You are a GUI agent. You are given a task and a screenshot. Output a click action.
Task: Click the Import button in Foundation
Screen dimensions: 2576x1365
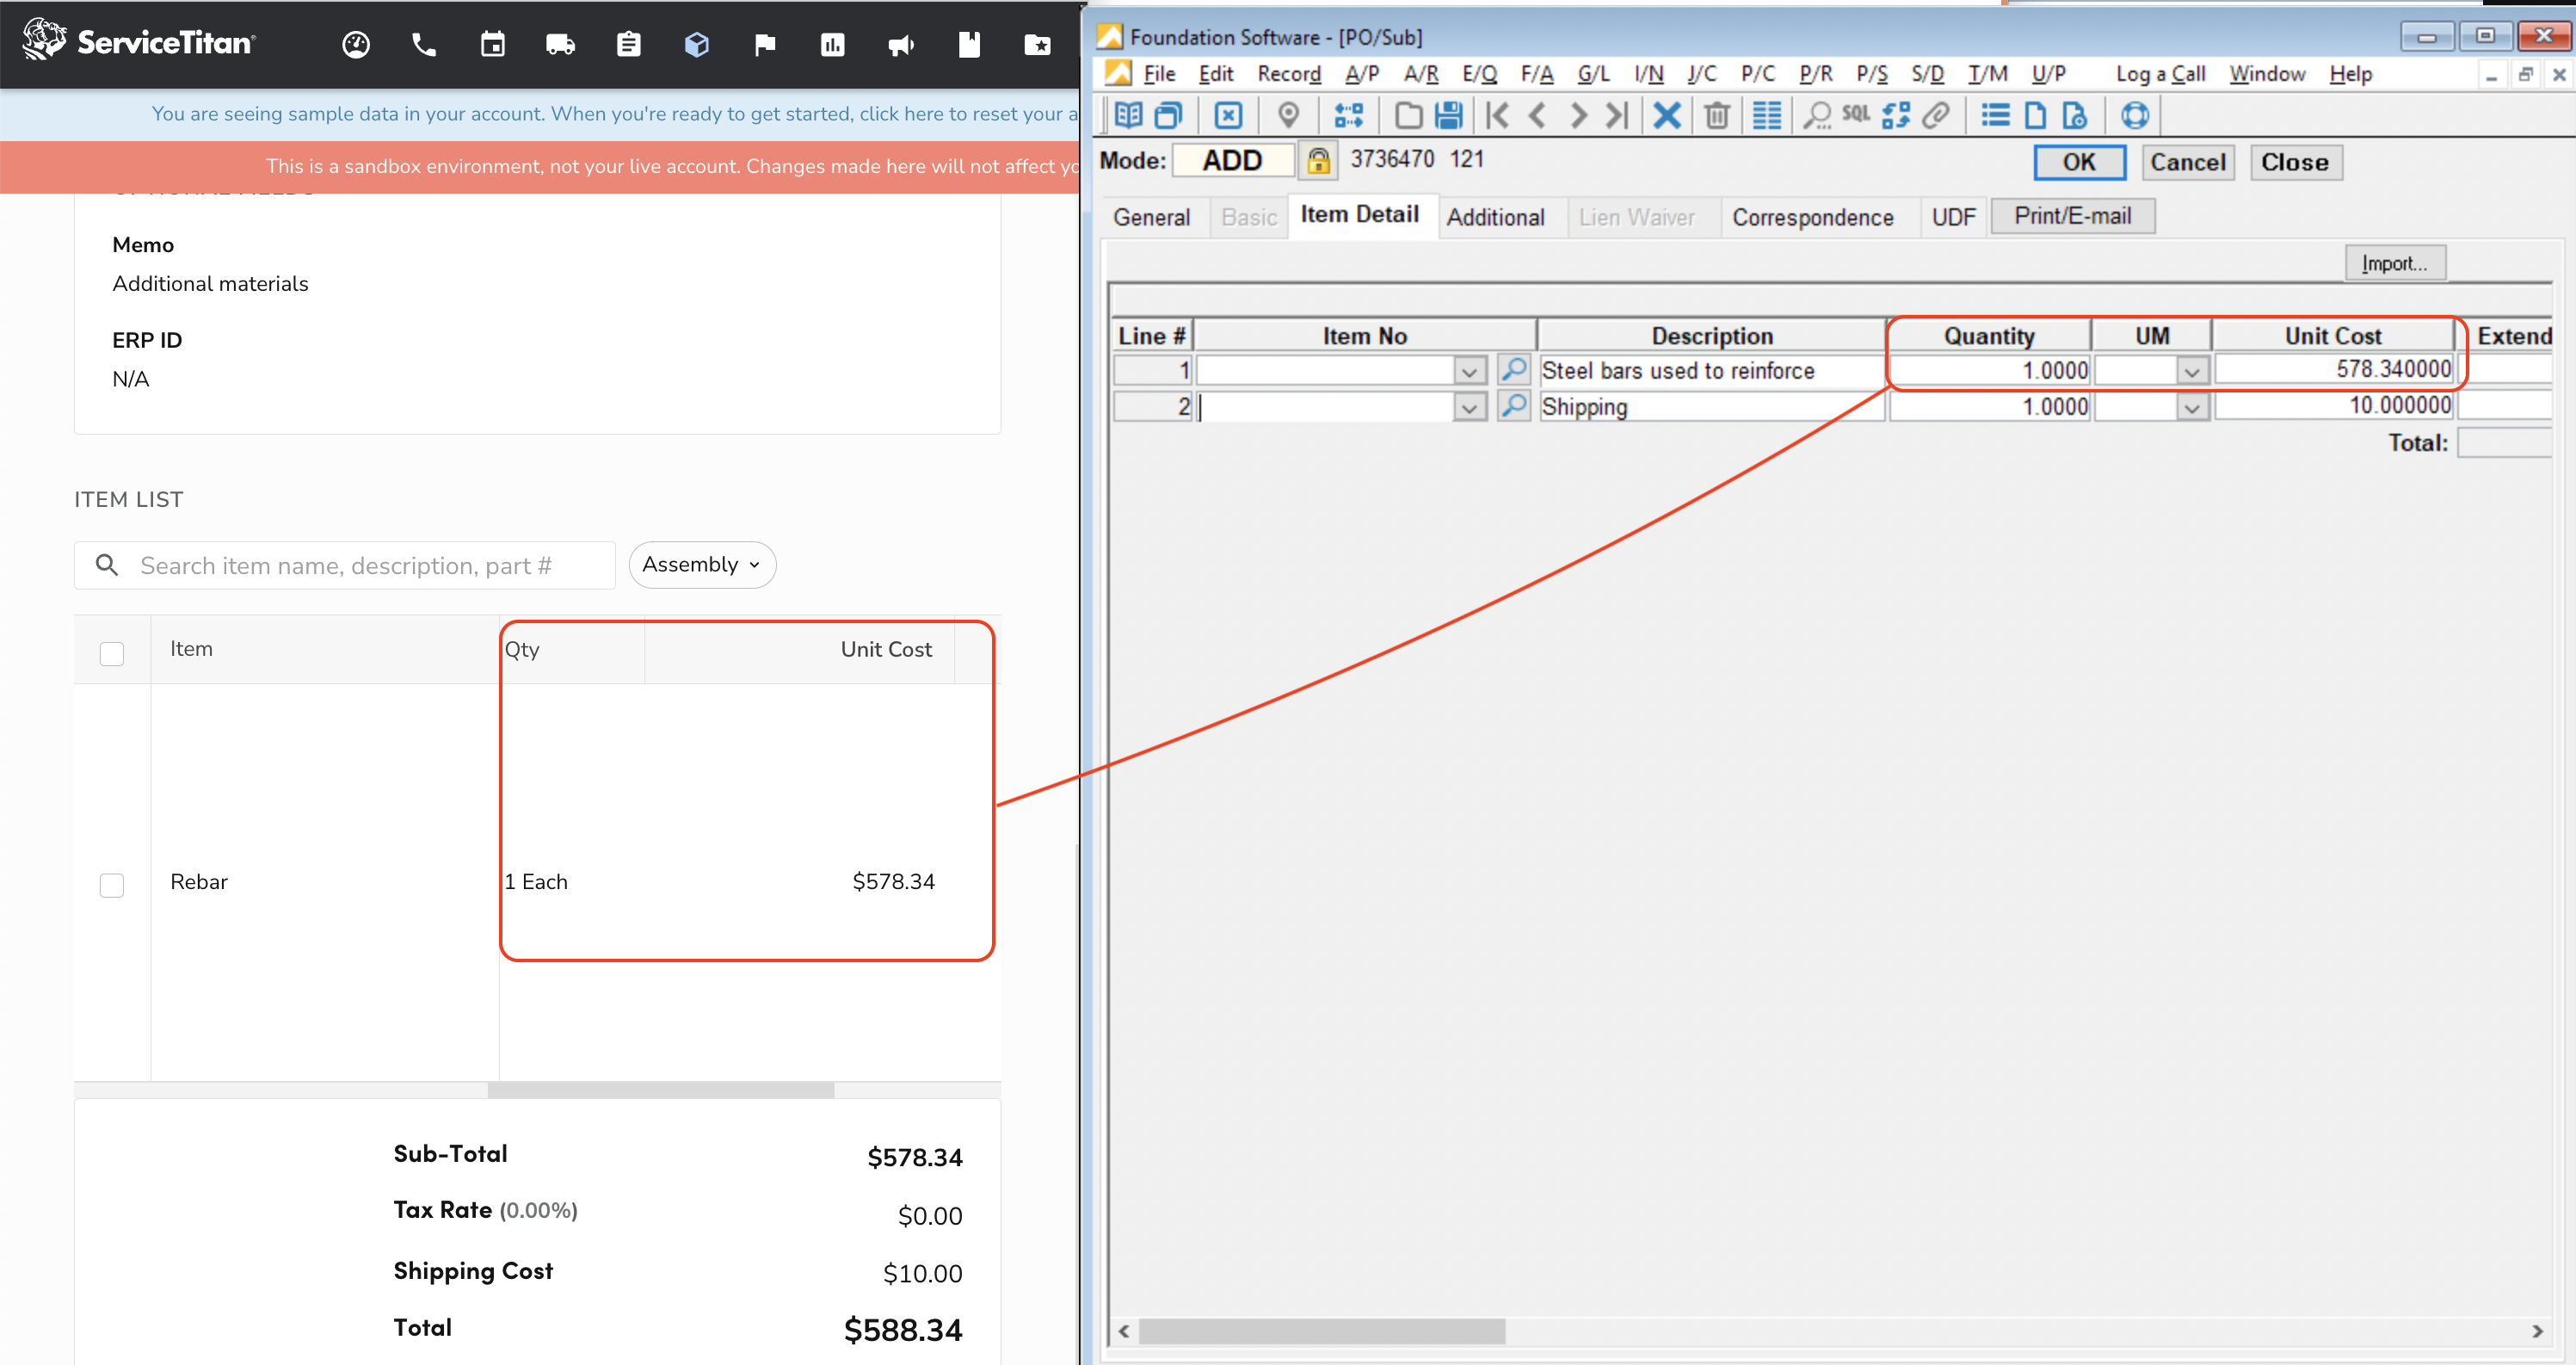coord(2397,262)
